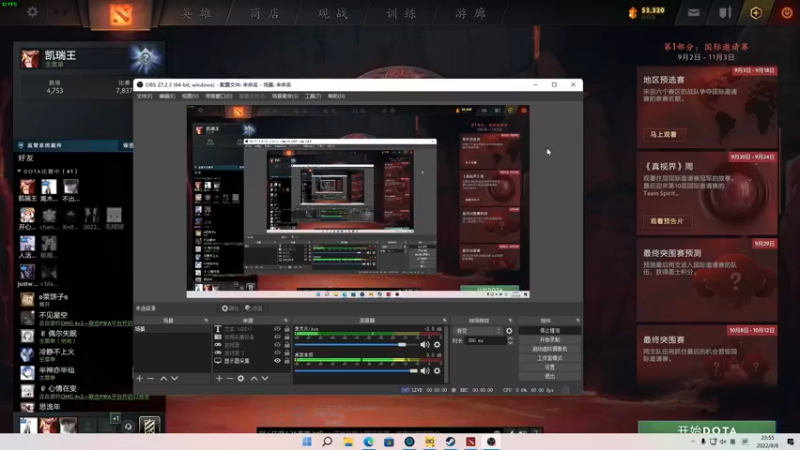Switch to Dota 2 taskbar icon
The height and width of the screenshot is (450, 800).
click(470, 441)
